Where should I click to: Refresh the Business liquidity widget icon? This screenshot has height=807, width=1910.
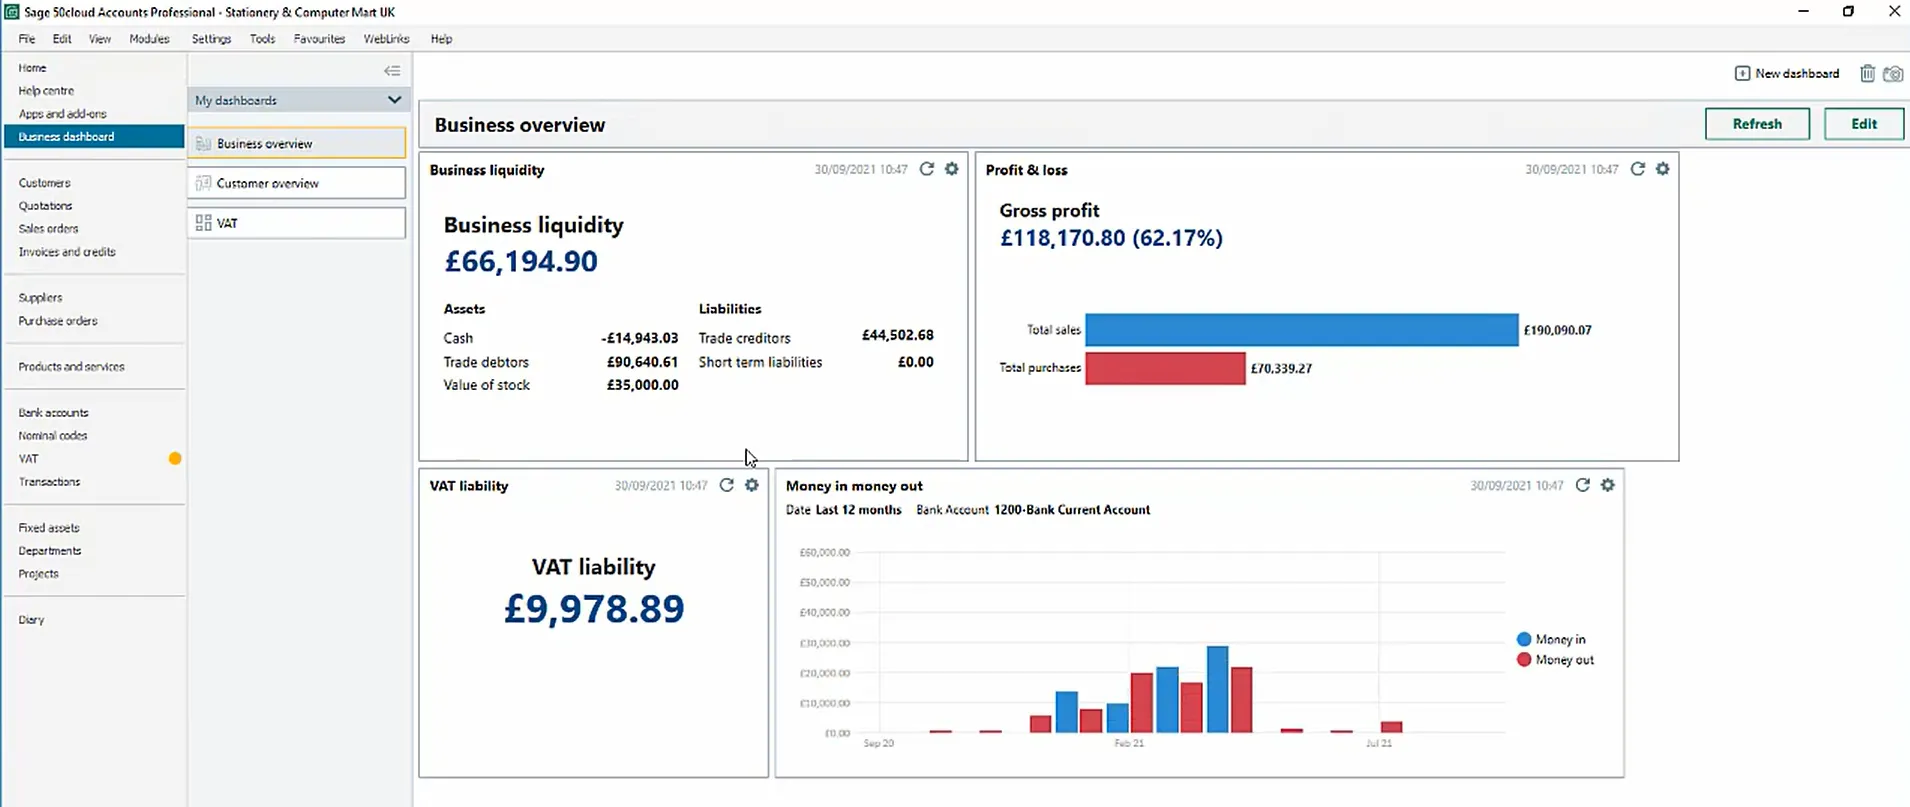[x=927, y=169]
